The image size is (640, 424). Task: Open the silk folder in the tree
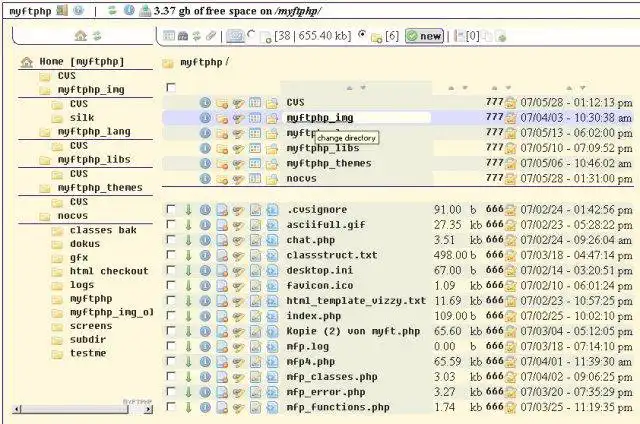82,118
